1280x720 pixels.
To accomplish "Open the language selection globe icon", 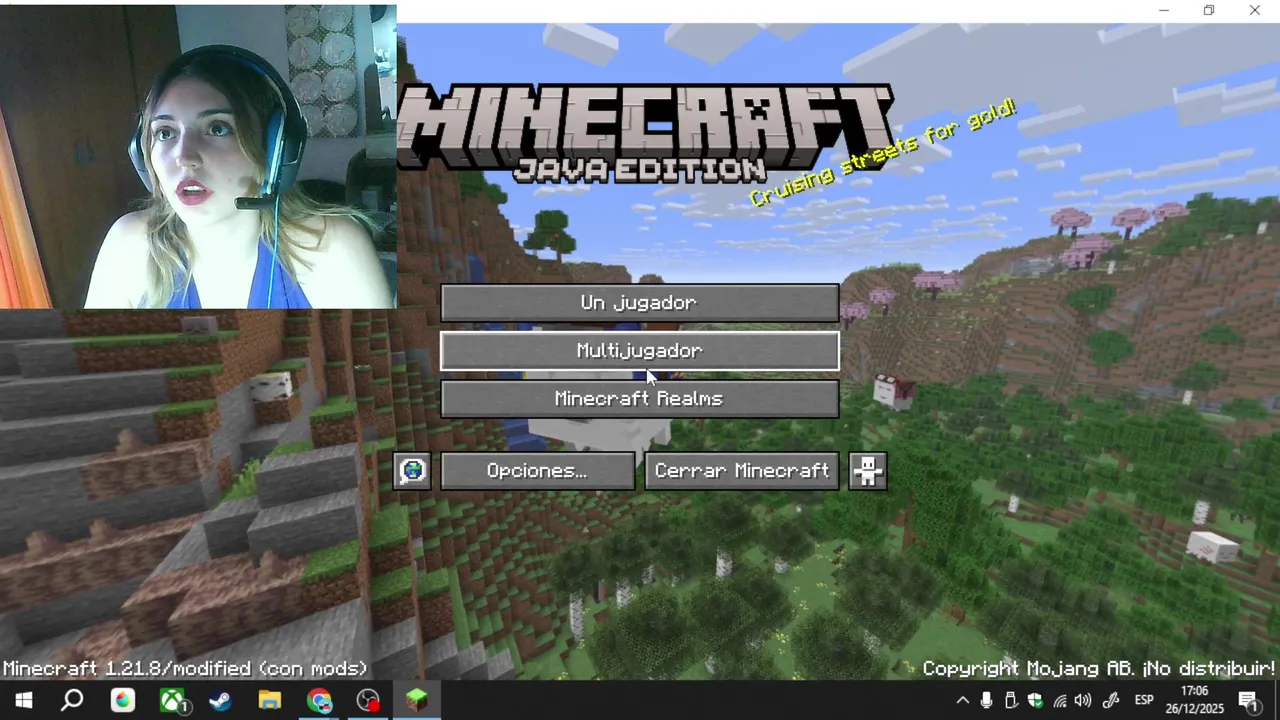I will (412, 471).
